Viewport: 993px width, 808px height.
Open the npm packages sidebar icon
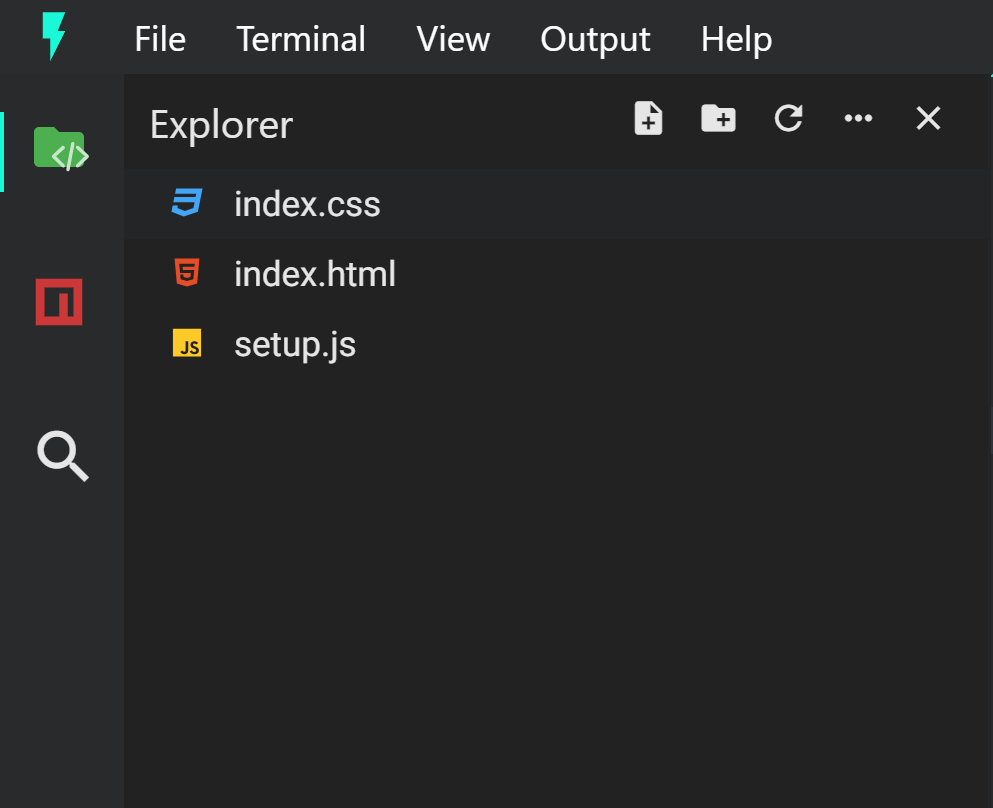coord(59,302)
